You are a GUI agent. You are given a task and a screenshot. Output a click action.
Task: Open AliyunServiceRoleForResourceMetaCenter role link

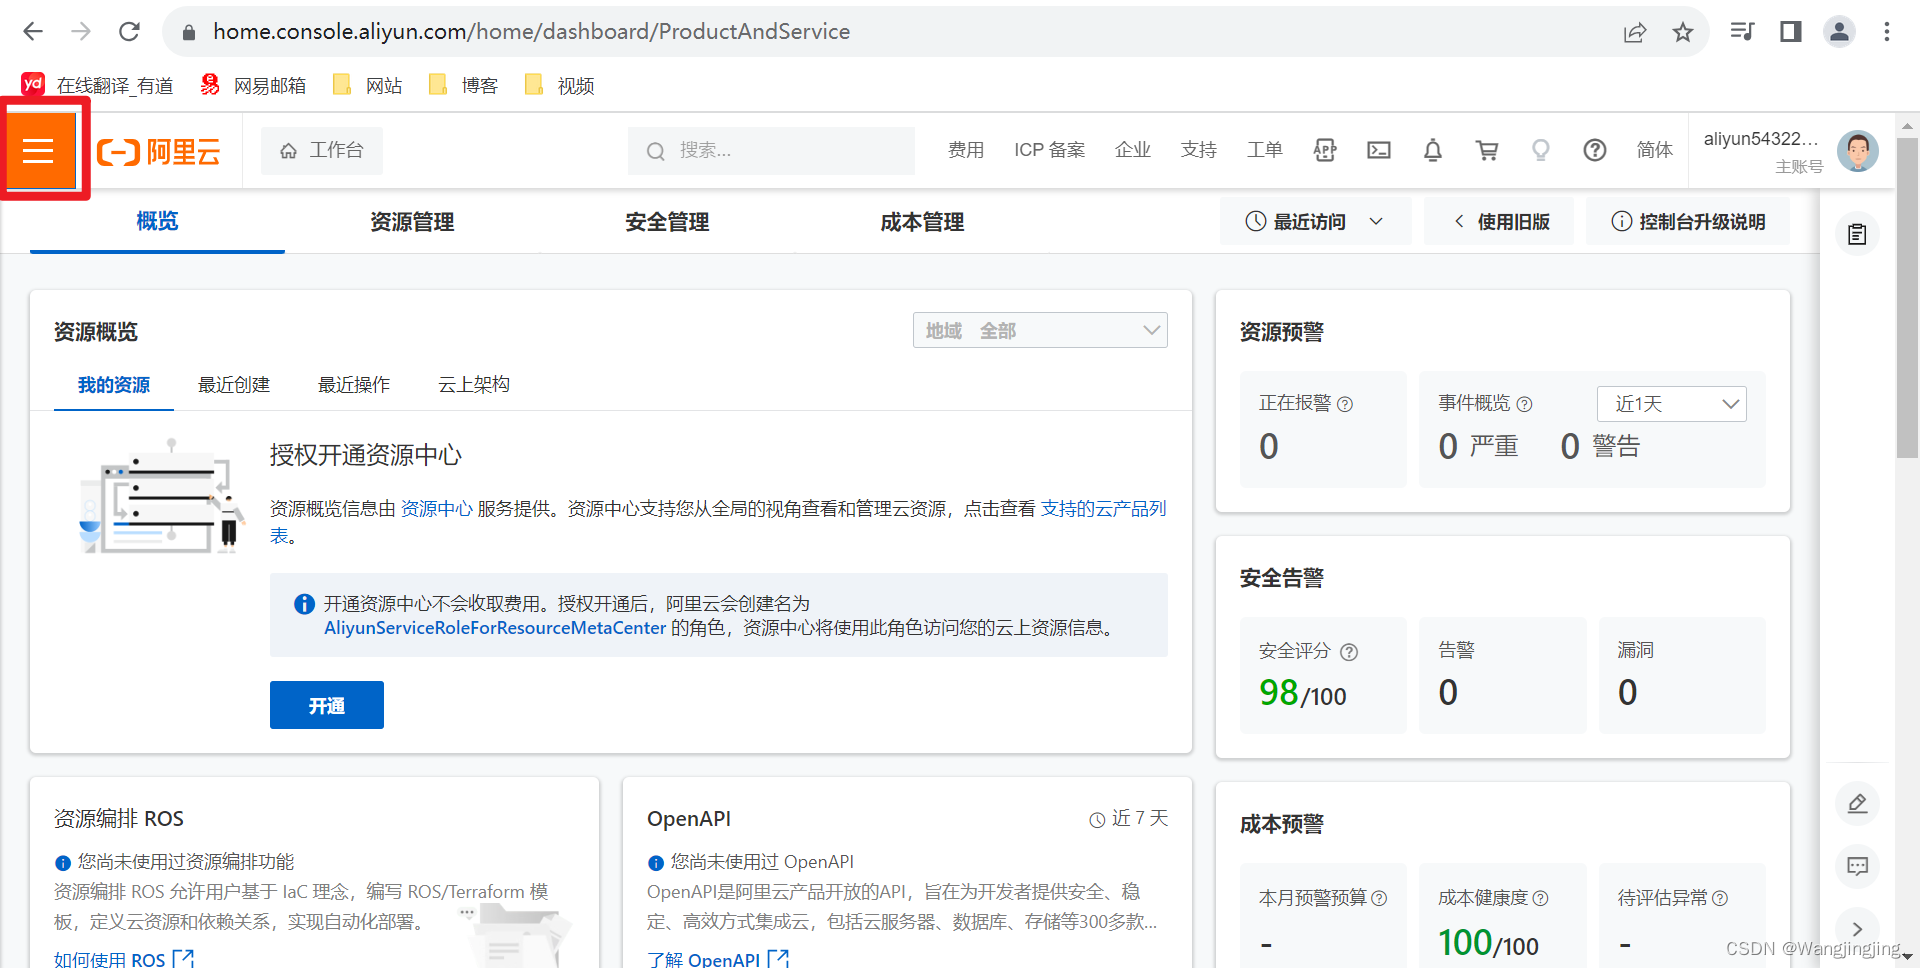click(x=495, y=628)
